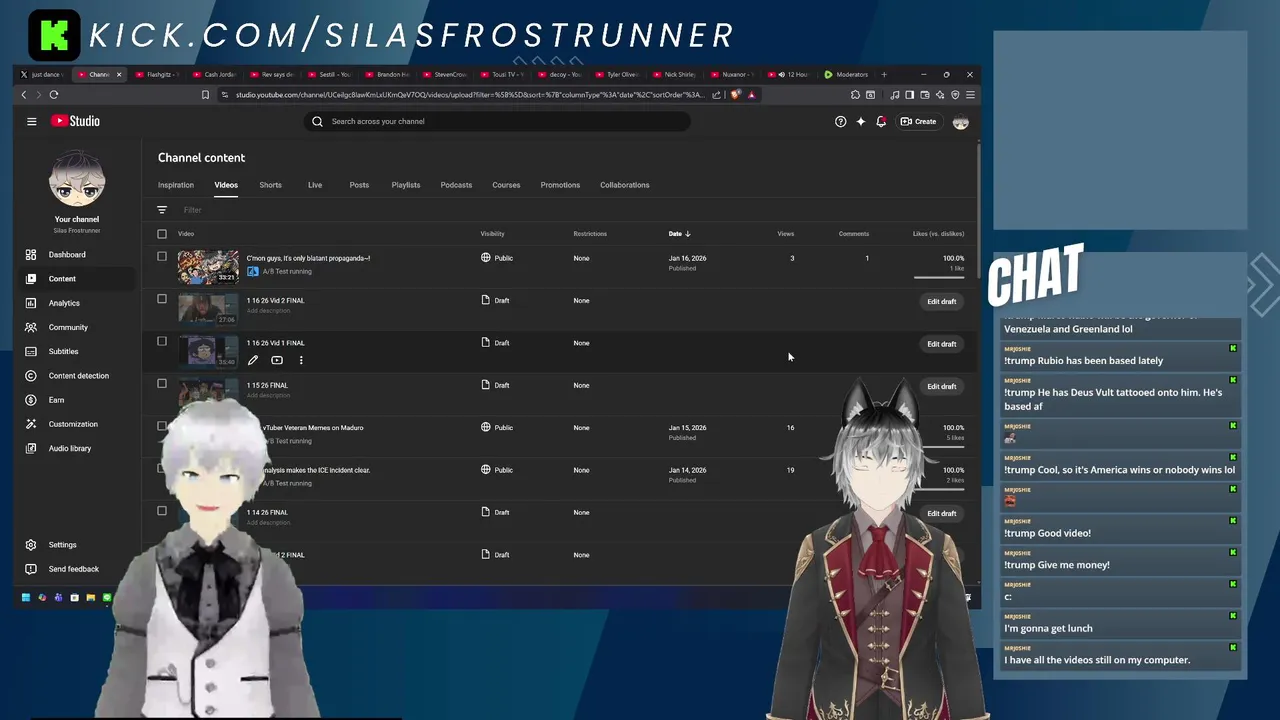Open the video titled "C'mon guys, it's only blatant propaganda"
Viewport: 1280px width, 720px height.
click(x=308, y=258)
